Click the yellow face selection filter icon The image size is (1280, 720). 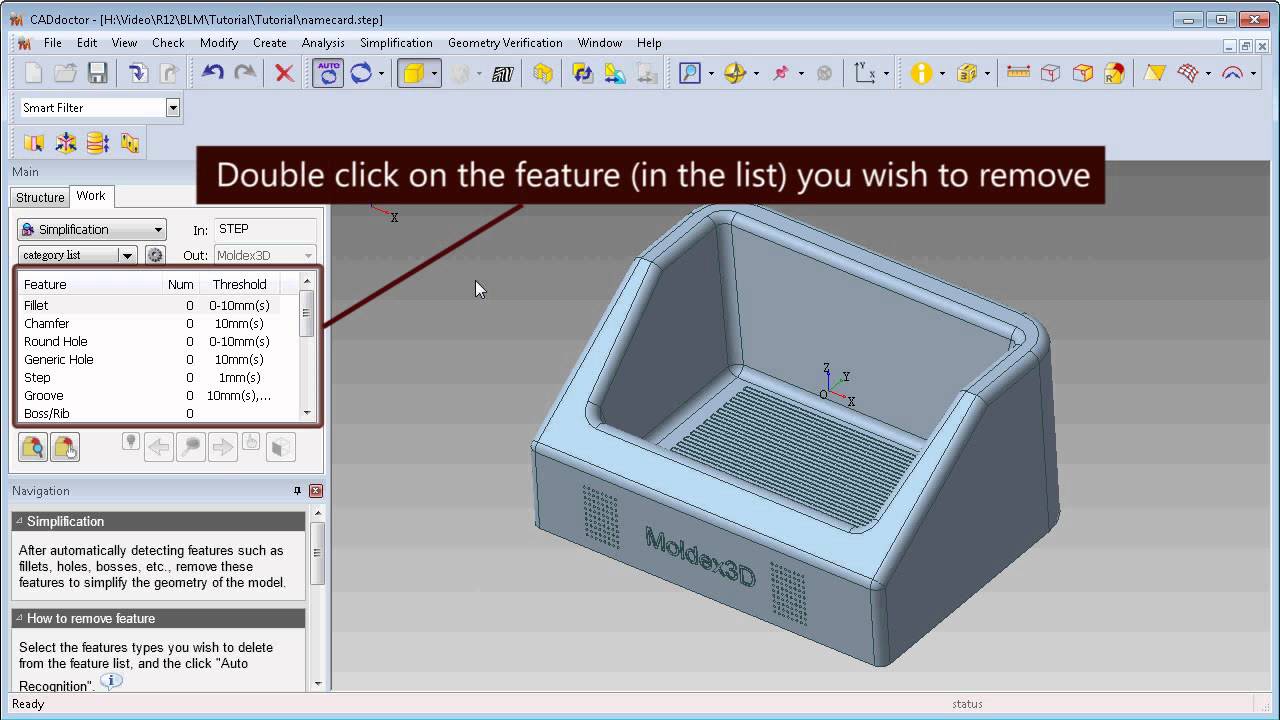(x=34, y=143)
